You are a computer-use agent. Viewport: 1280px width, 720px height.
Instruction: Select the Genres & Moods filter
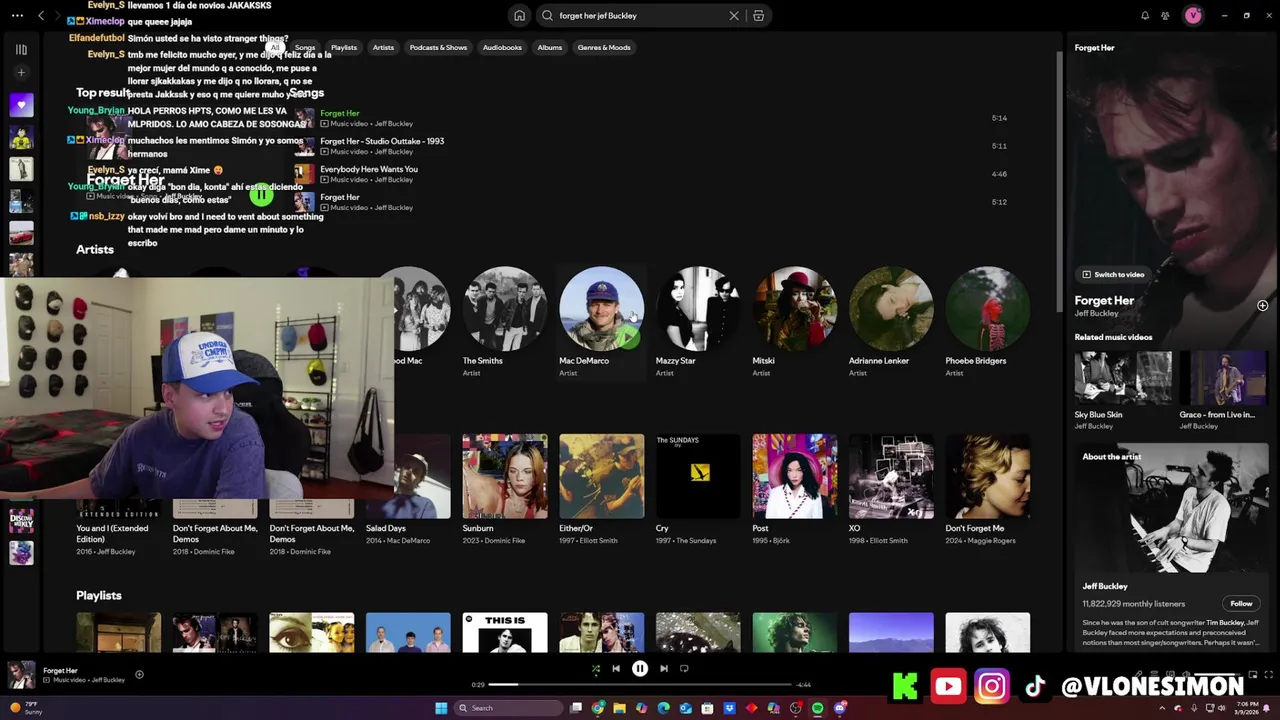coord(604,47)
